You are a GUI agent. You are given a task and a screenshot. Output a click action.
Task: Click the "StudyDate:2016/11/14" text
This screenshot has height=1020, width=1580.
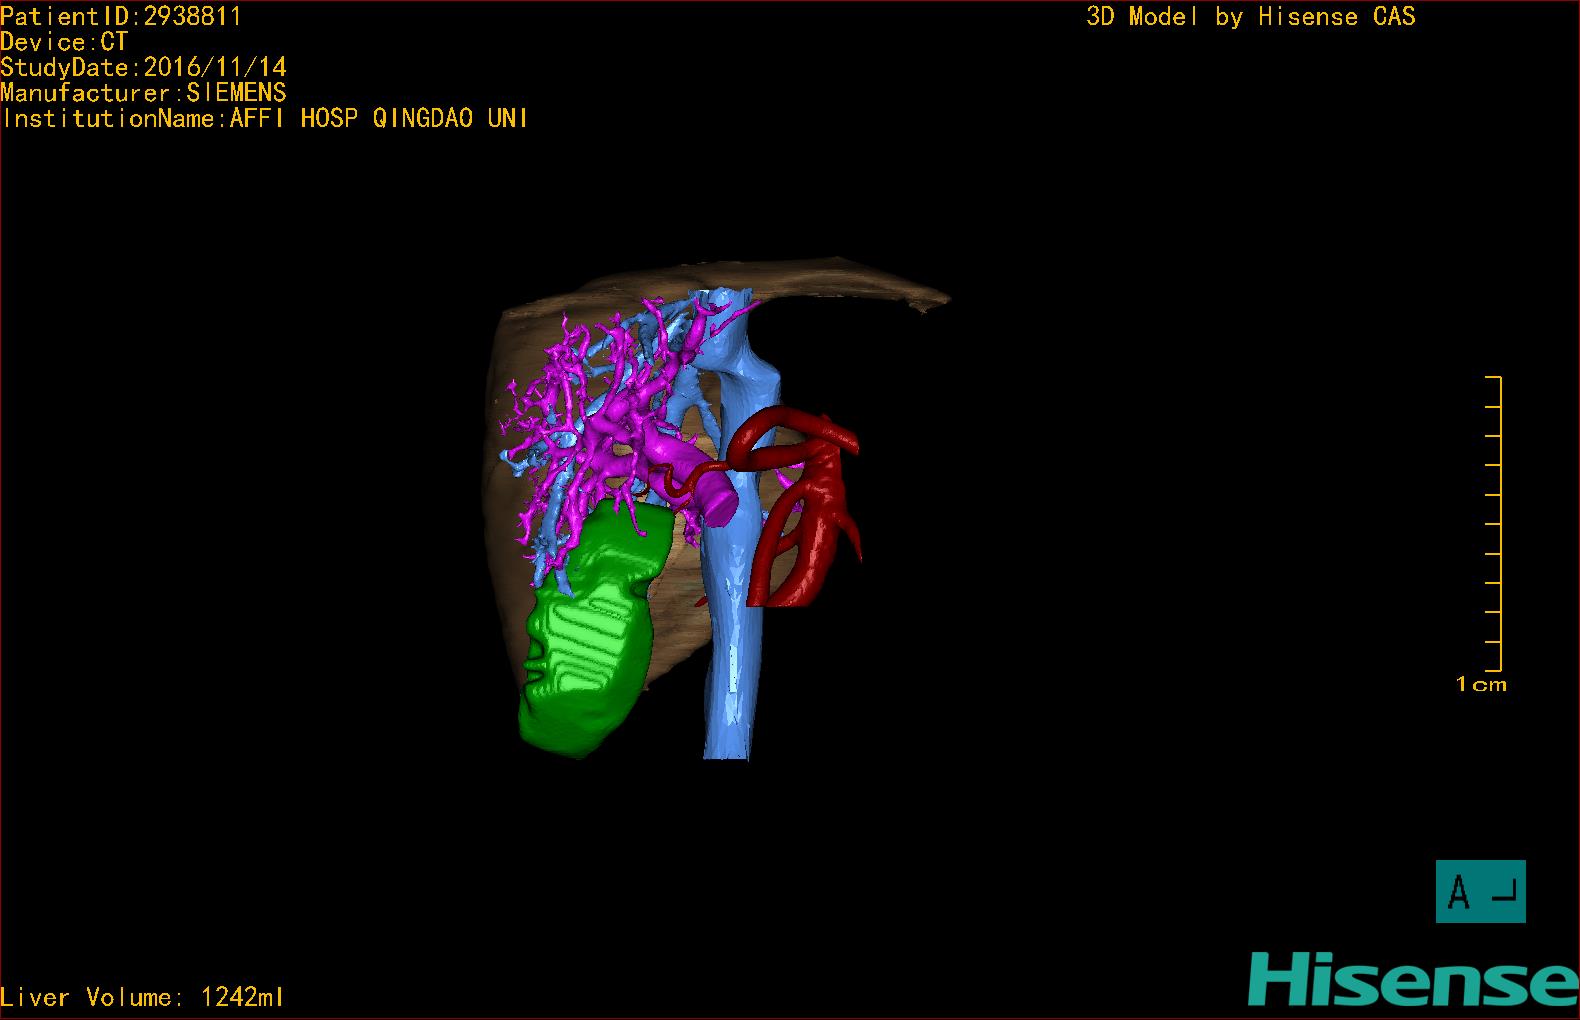(x=144, y=67)
